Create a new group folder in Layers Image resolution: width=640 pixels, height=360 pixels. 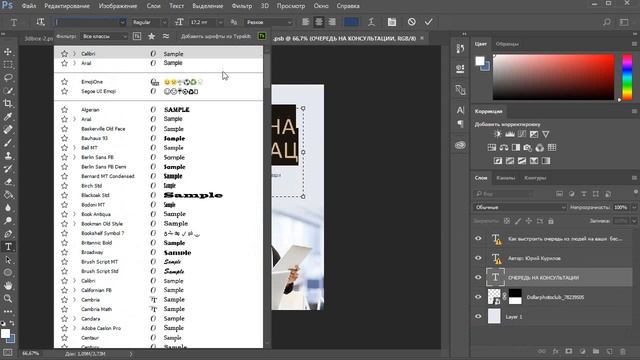coord(596,351)
